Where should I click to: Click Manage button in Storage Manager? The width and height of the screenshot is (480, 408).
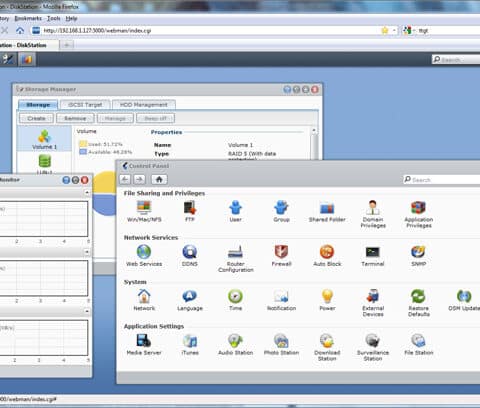pyautogui.click(x=115, y=118)
